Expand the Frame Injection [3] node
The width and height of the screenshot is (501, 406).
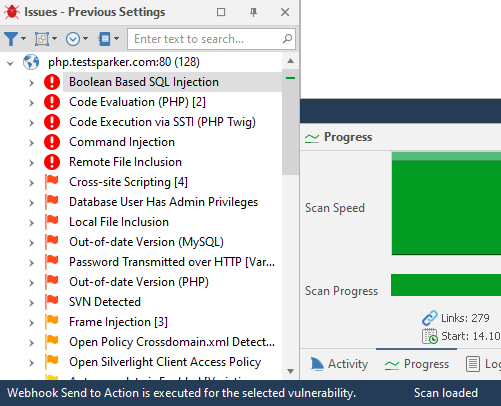[31, 323]
